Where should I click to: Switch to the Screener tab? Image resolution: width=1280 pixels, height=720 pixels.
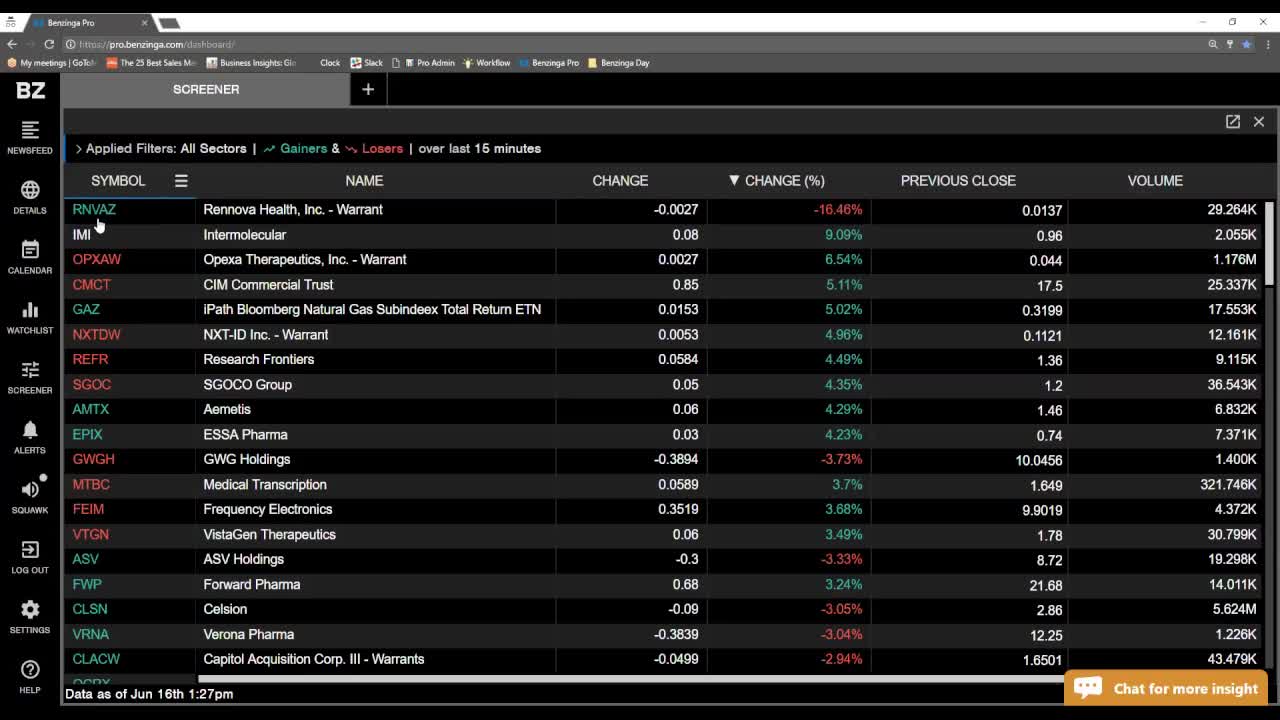coord(206,89)
